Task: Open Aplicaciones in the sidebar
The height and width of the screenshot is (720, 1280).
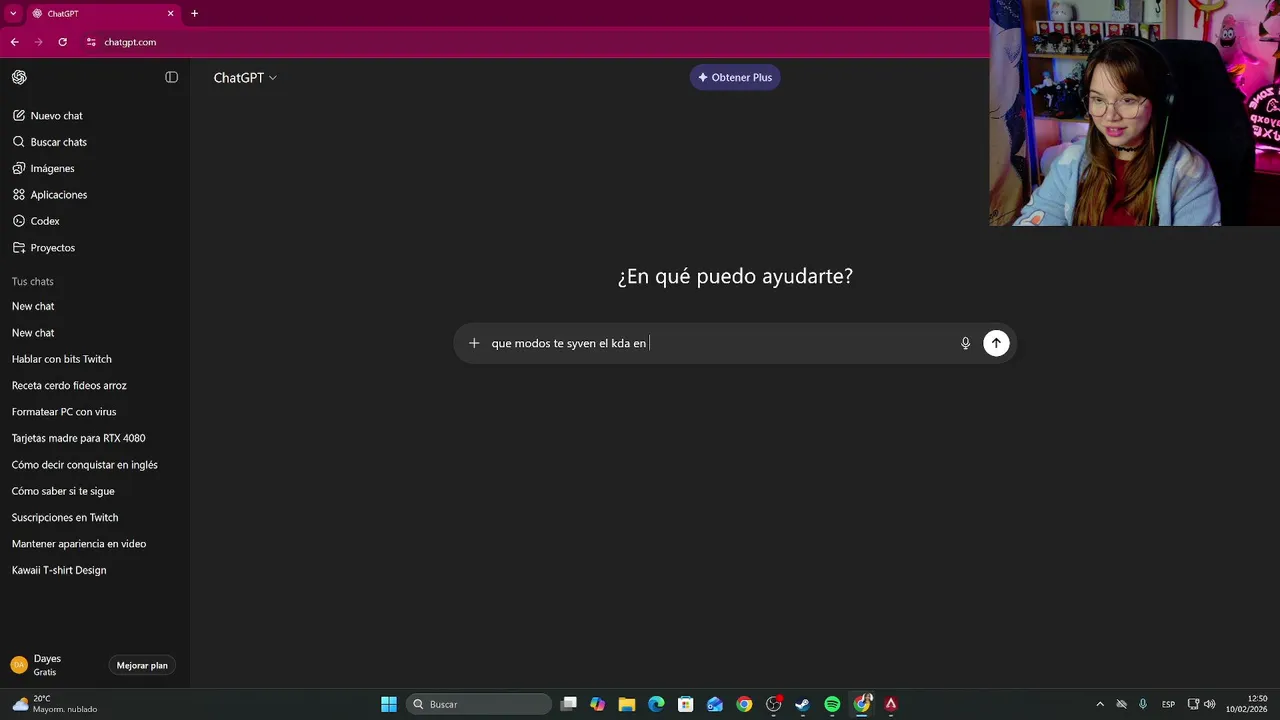Action: click(95, 195)
